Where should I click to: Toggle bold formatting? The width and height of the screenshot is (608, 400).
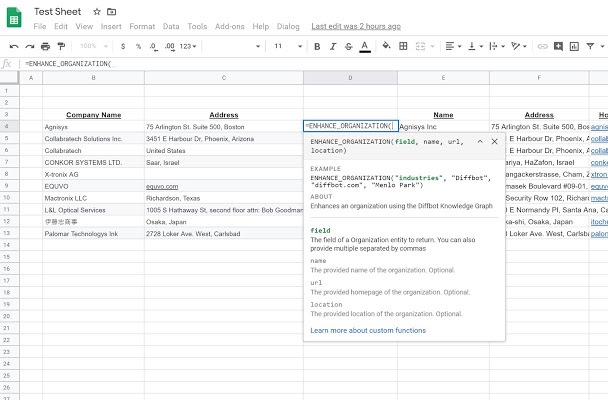click(317, 47)
